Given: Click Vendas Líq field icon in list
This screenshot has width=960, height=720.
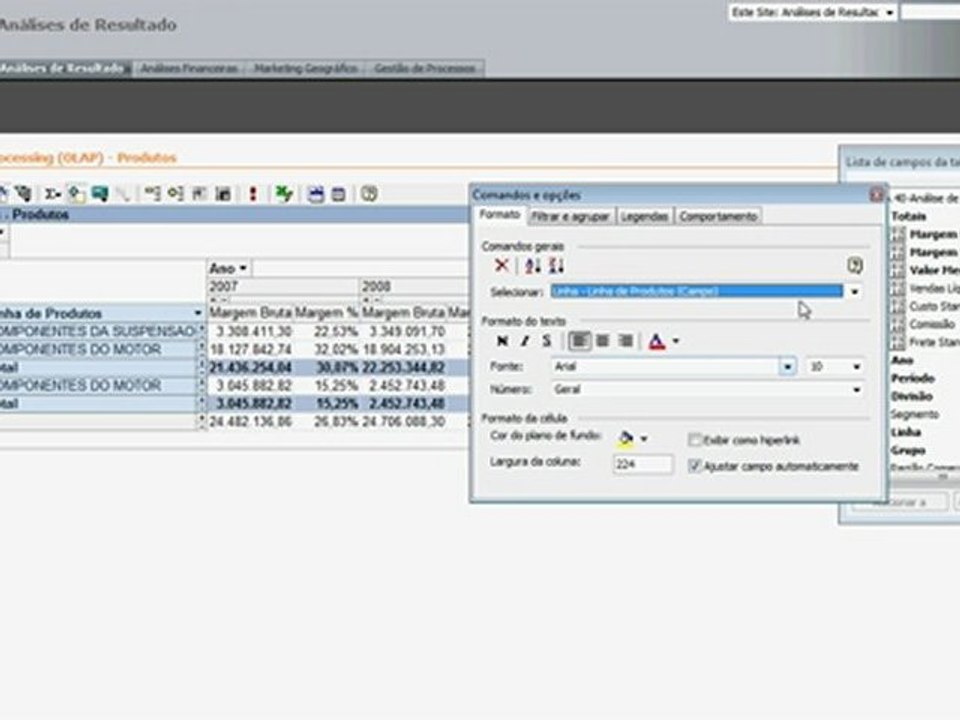Looking at the screenshot, I should 898,288.
